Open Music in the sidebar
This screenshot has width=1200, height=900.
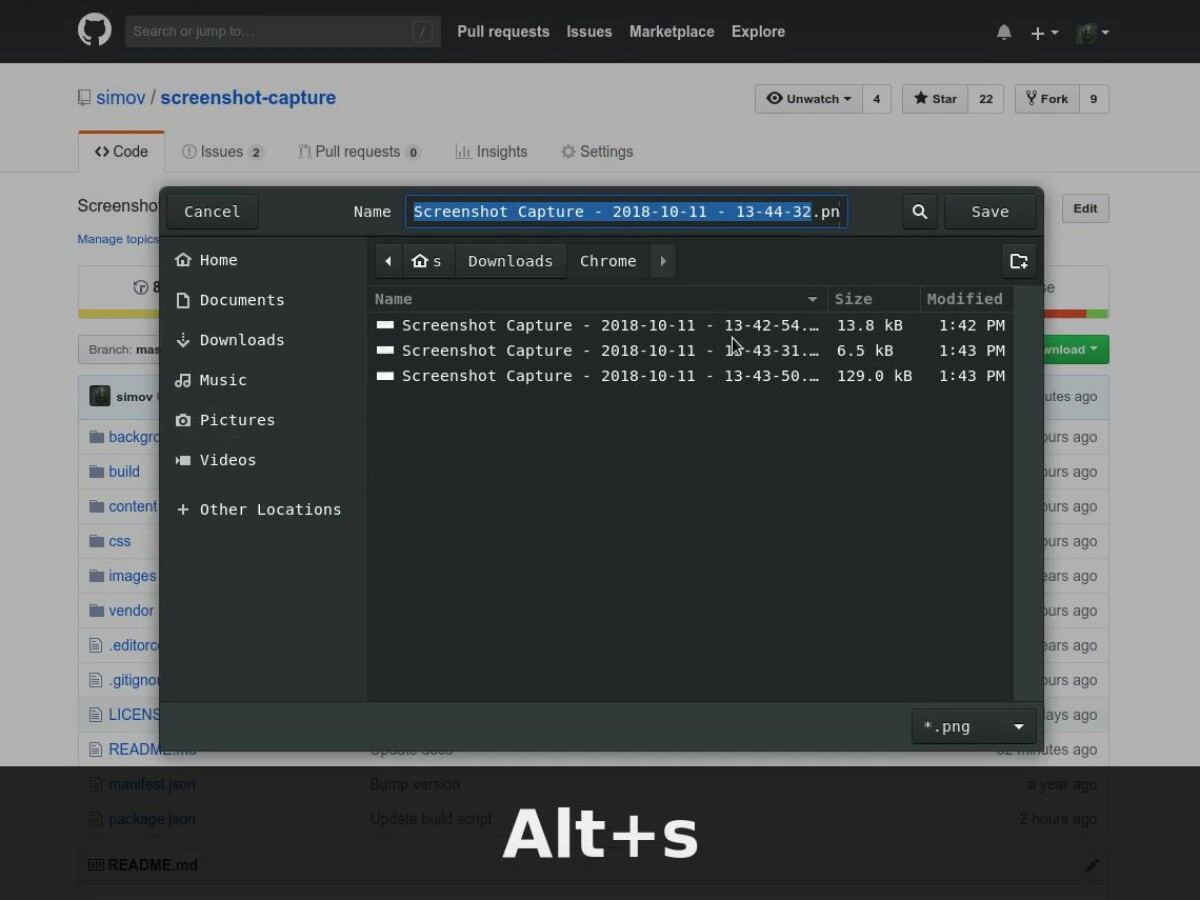point(222,380)
